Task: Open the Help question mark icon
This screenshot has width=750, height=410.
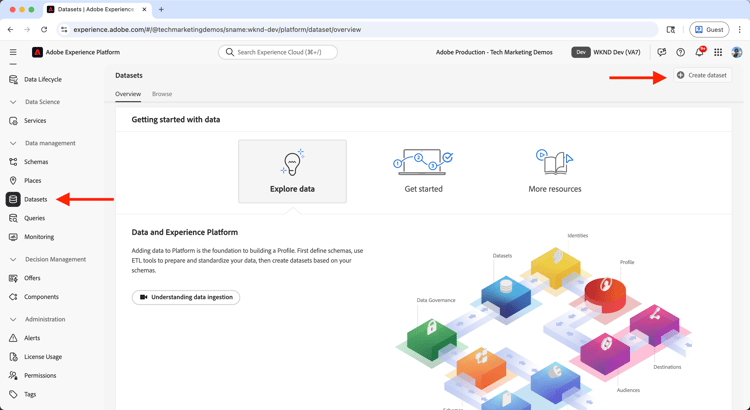Action: click(x=680, y=52)
